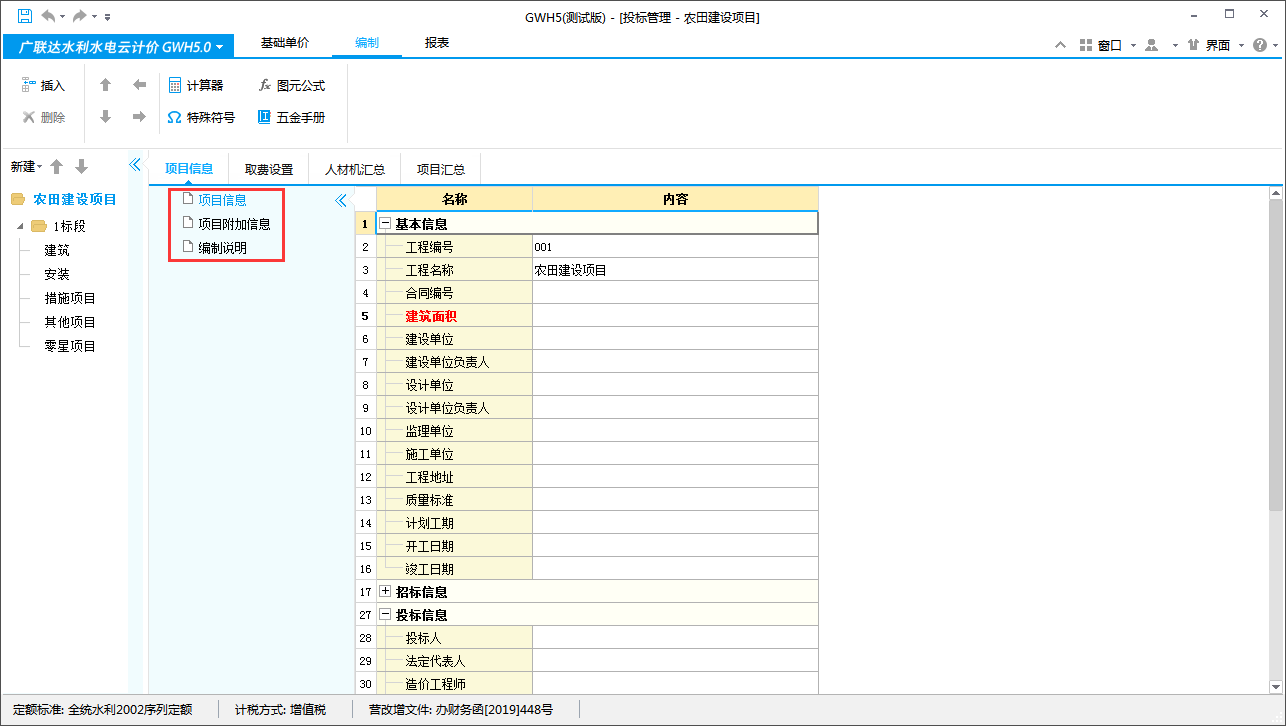Click the 开工日期 row label
This screenshot has height=726, width=1286.
click(x=429, y=546)
